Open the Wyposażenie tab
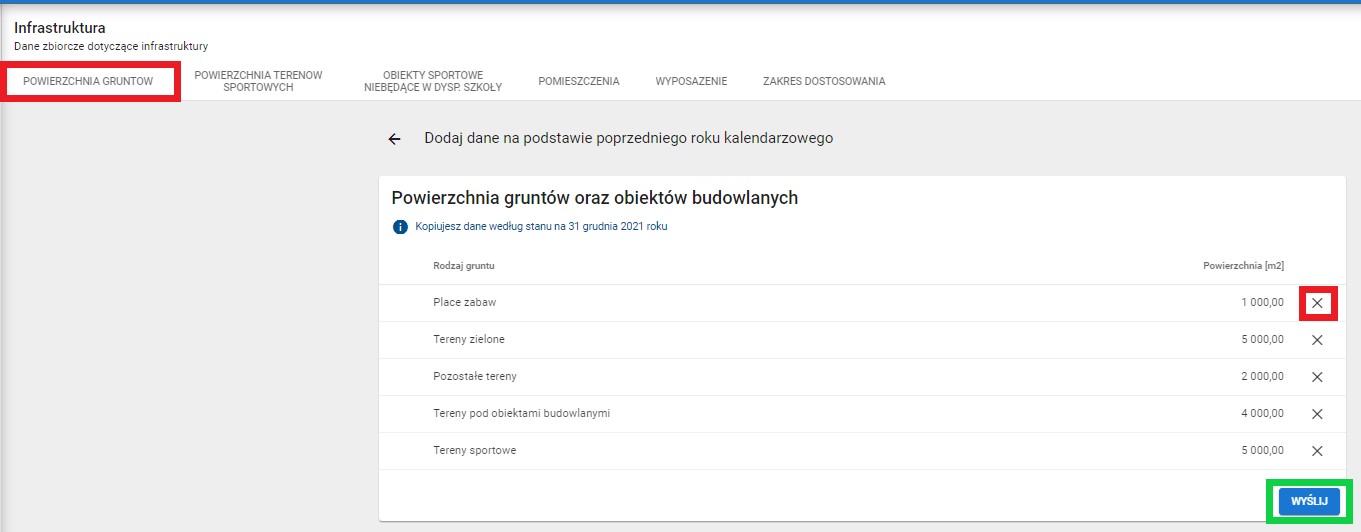This screenshot has height=532, width=1361. (691, 81)
